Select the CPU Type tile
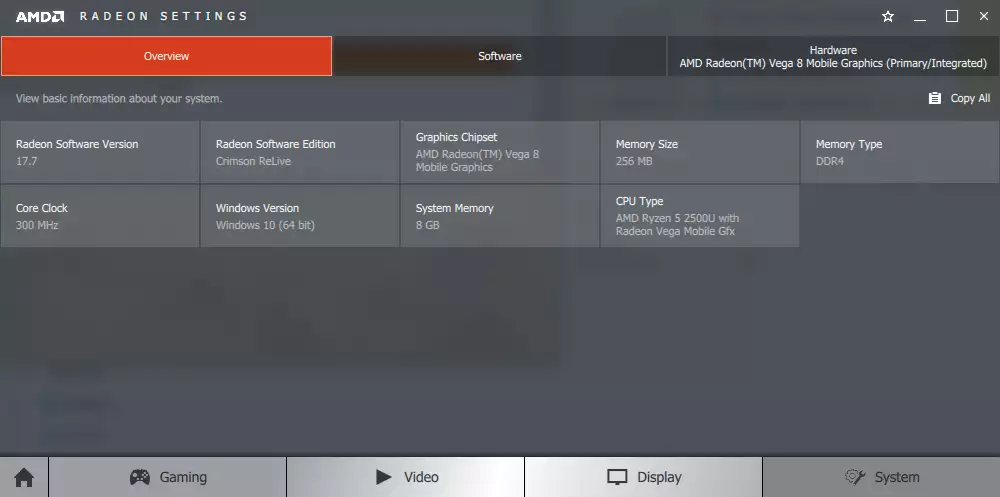The height and width of the screenshot is (497, 1000). click(700, 216)
